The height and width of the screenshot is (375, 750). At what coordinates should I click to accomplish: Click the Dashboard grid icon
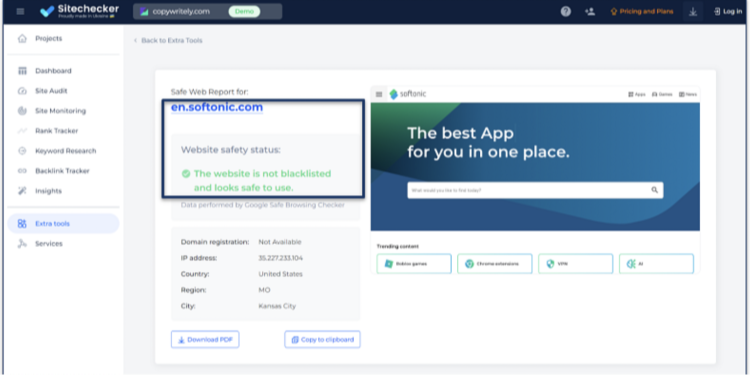[22, 71]
